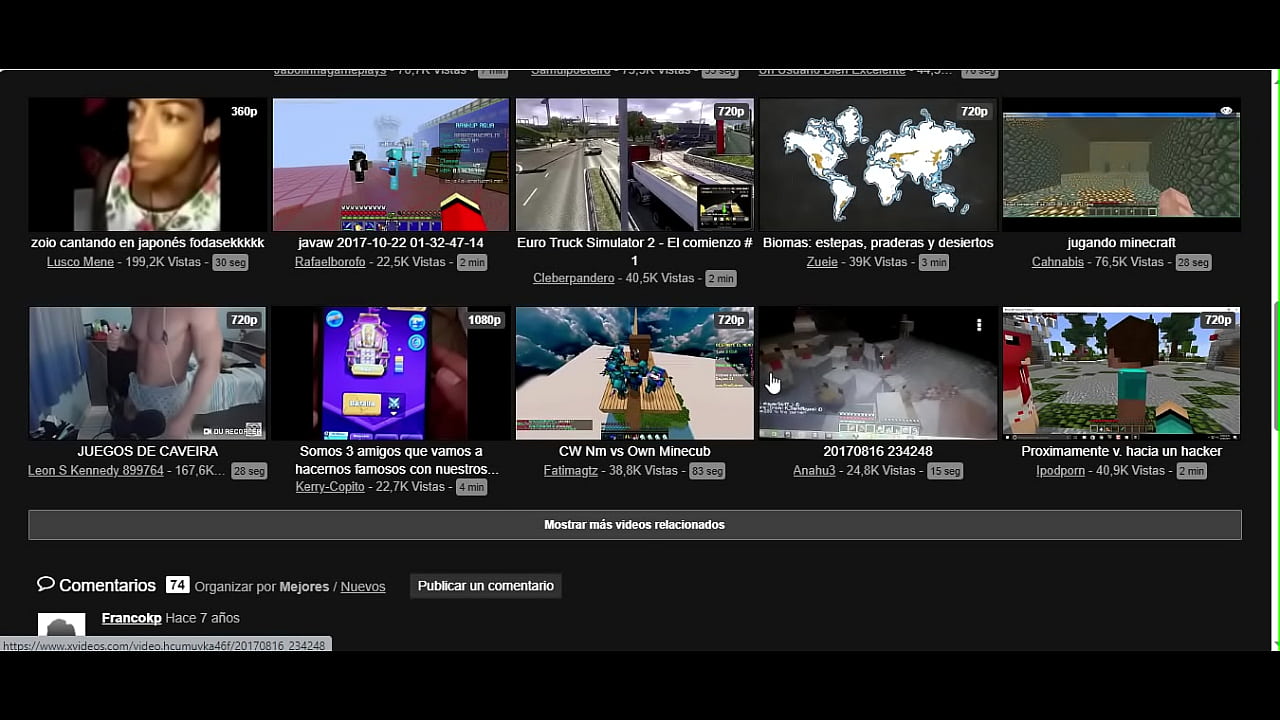Open the Rafaelborofo uploader link
Image resolution: width=1280 pixels, height=720 pixels.
330,262
